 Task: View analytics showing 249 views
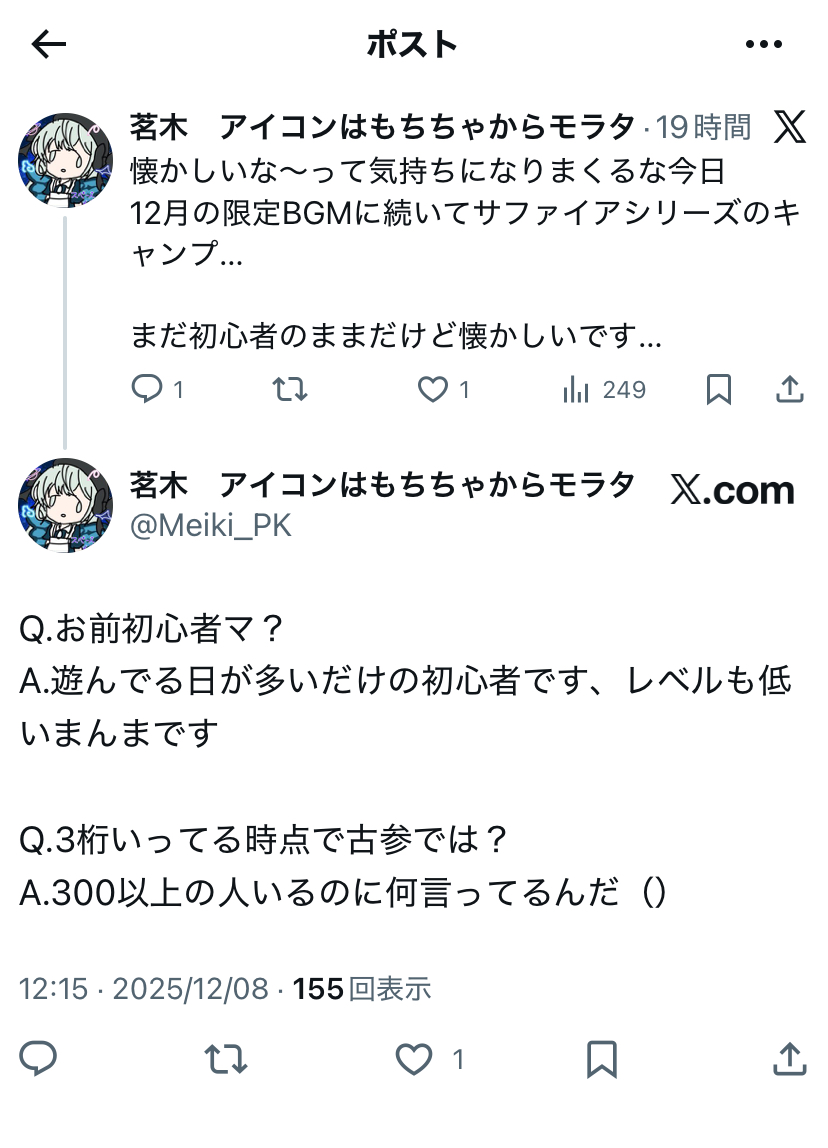pos(604,389)
